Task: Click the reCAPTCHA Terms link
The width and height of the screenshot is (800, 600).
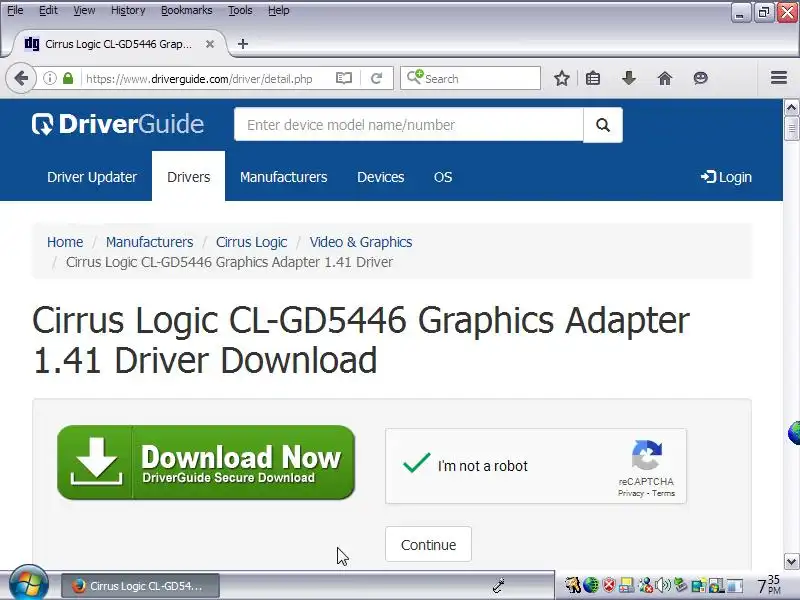Action: click(x=663, y=493)
